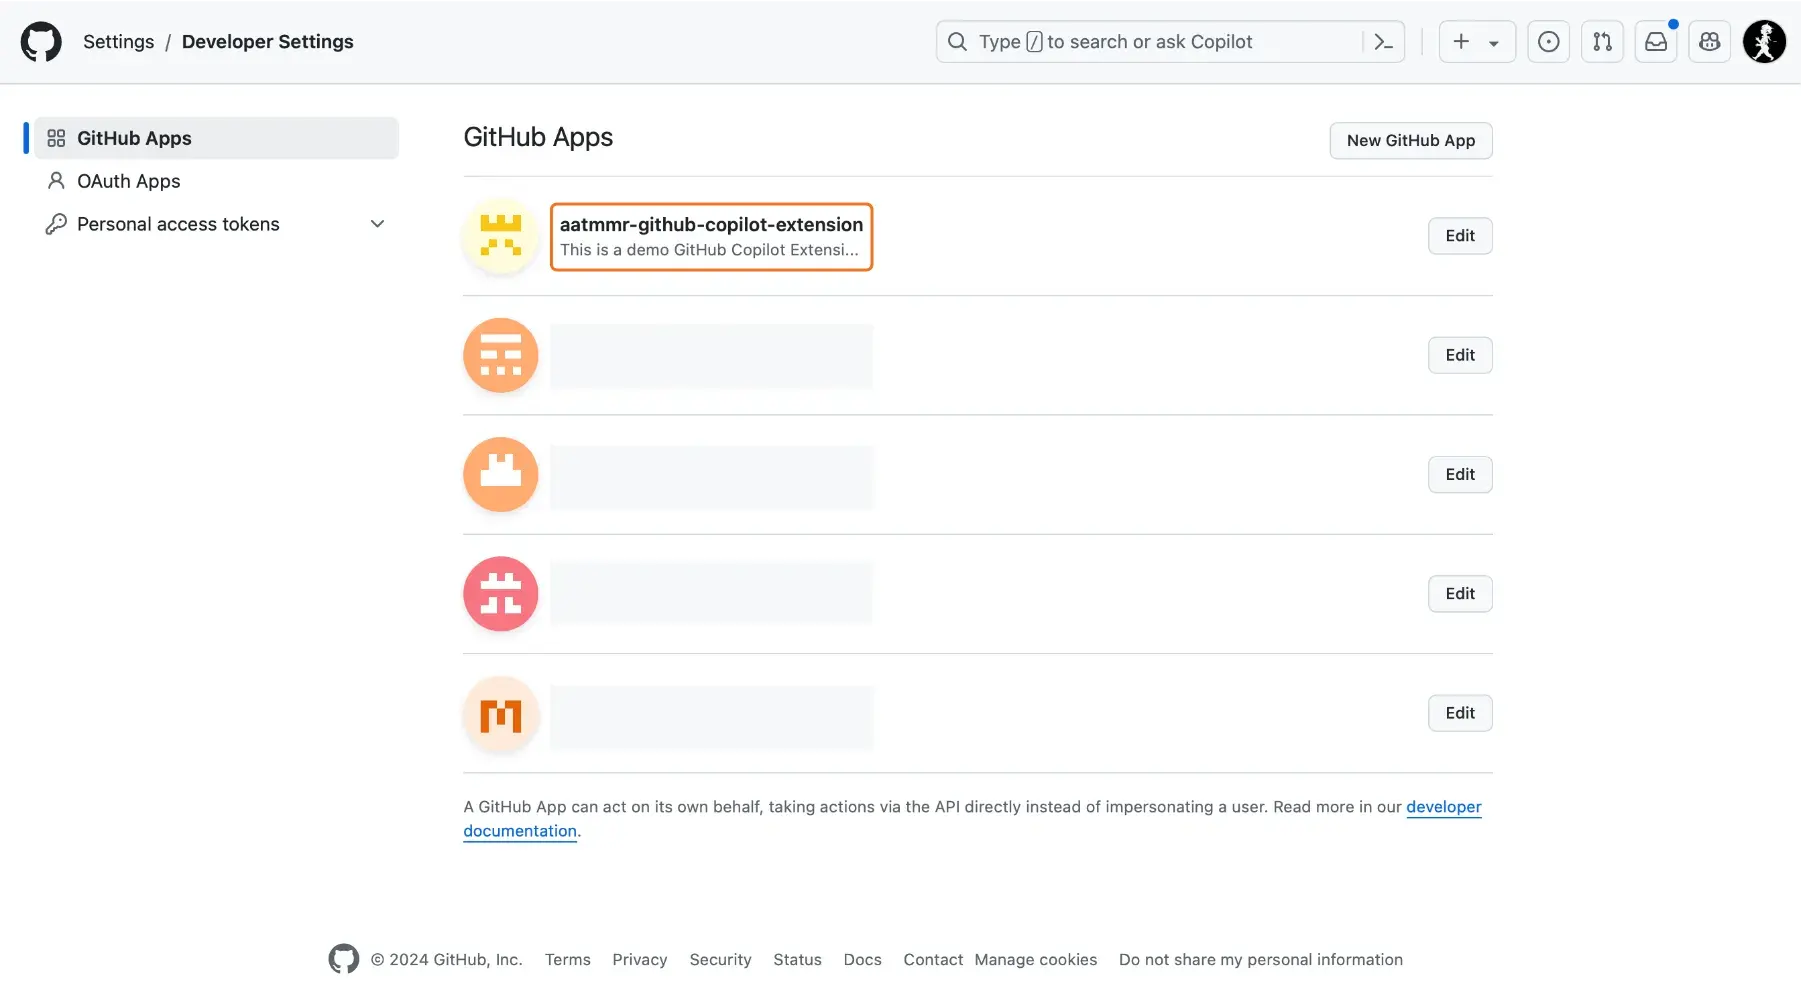The image size is (1802, 984).
Task: Click the orange M-shaped app avatar
Action: click(501, 713)
